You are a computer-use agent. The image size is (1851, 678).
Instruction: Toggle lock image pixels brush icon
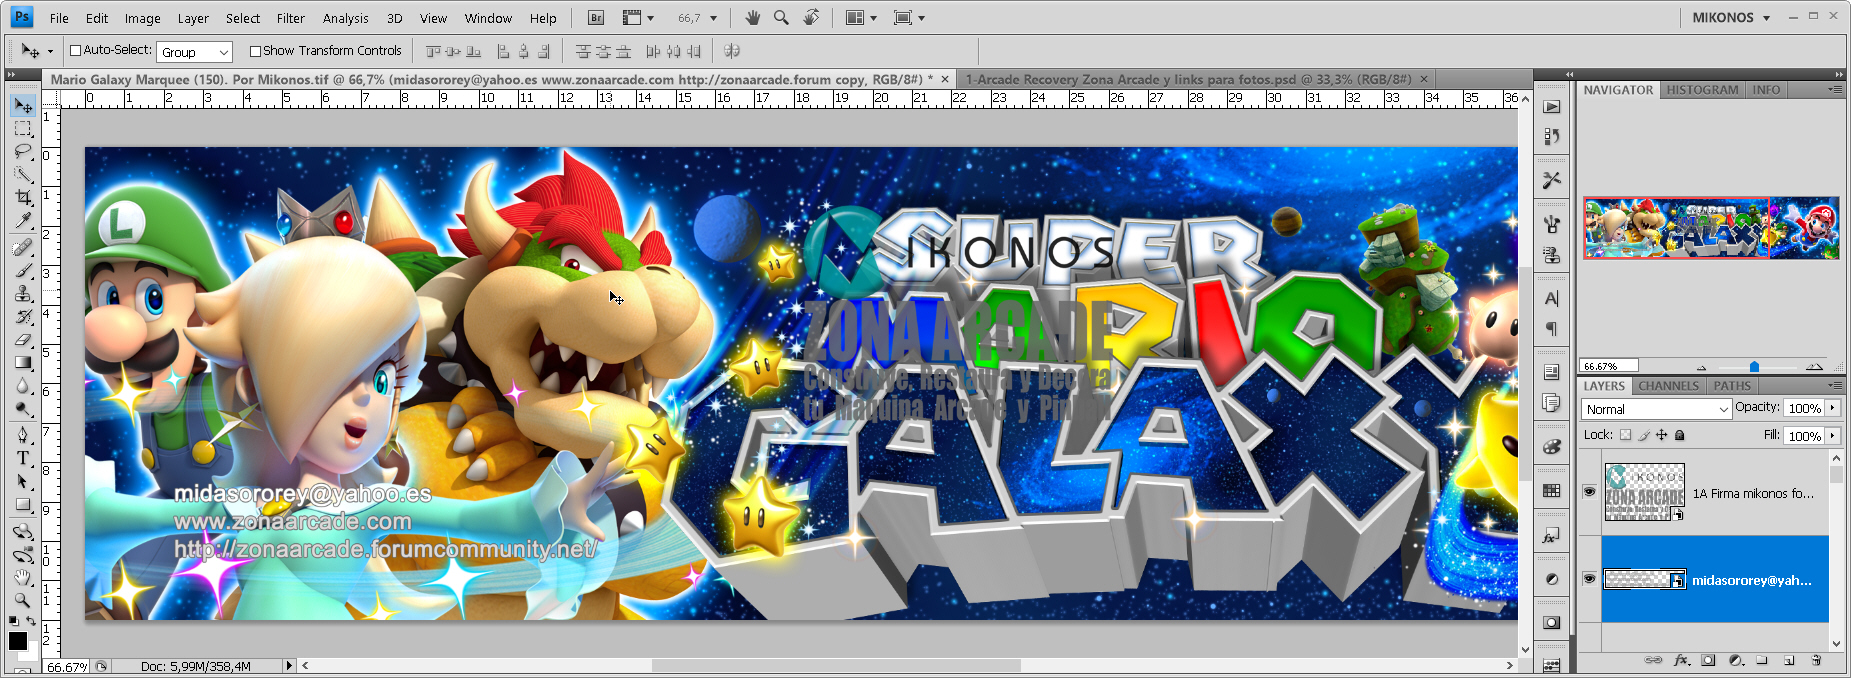(x=1643, y=435)
